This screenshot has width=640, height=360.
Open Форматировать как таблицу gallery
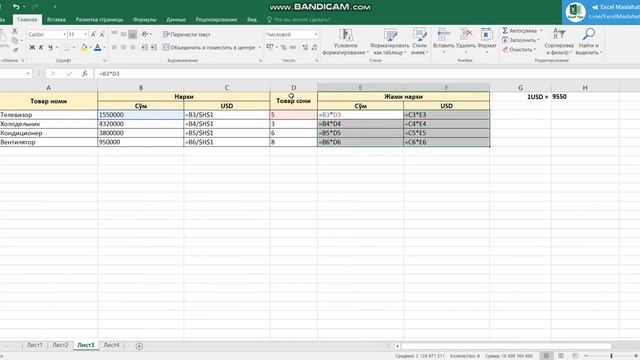[390, 42]
